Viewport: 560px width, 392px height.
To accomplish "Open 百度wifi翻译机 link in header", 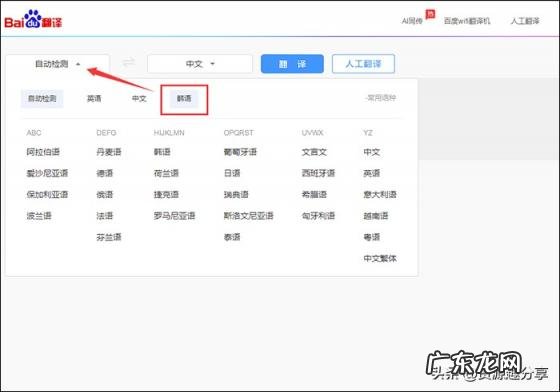I will 467,21.
